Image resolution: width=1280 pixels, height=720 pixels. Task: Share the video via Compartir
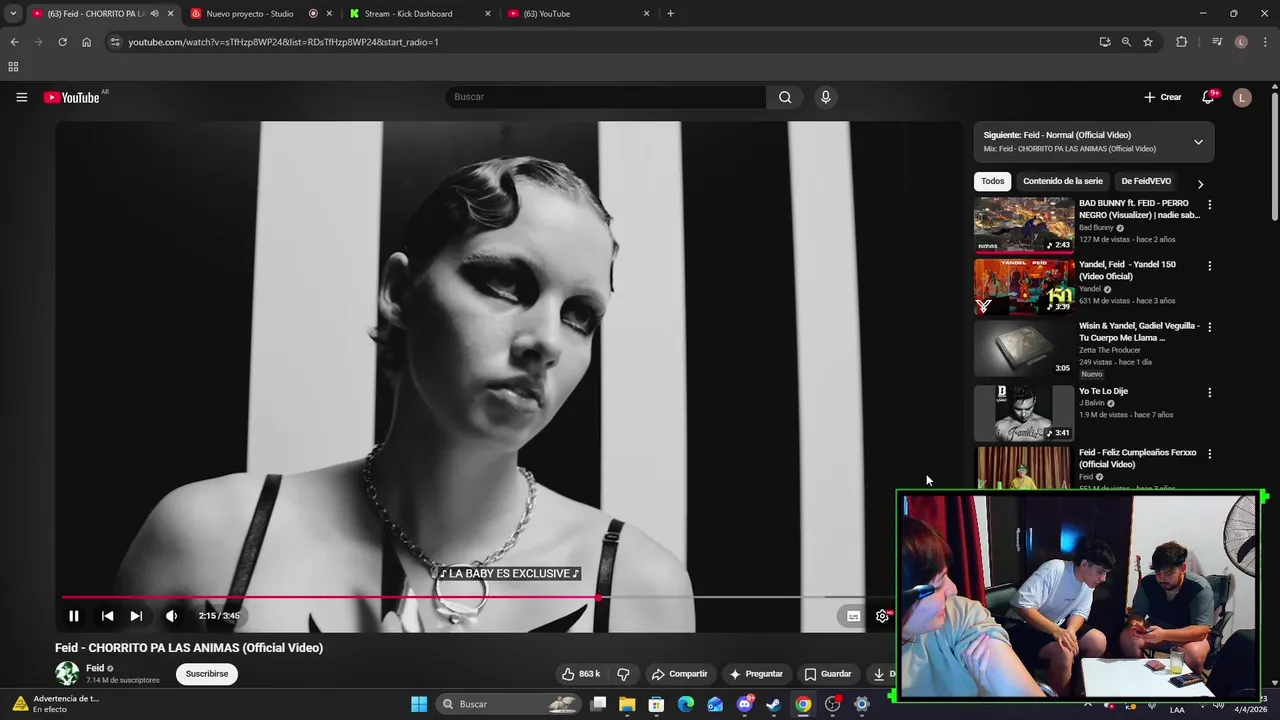679,674
